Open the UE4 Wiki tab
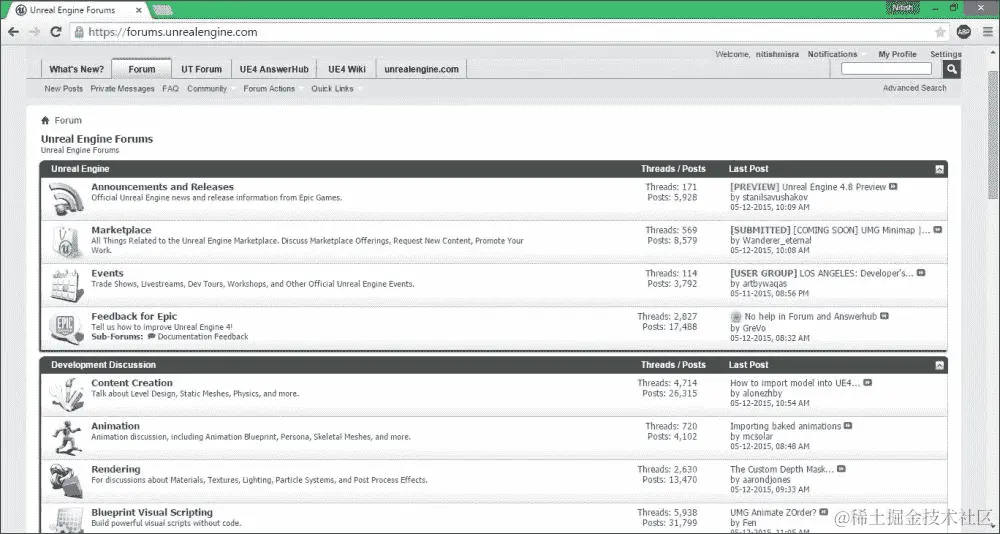 pos(347,69)
